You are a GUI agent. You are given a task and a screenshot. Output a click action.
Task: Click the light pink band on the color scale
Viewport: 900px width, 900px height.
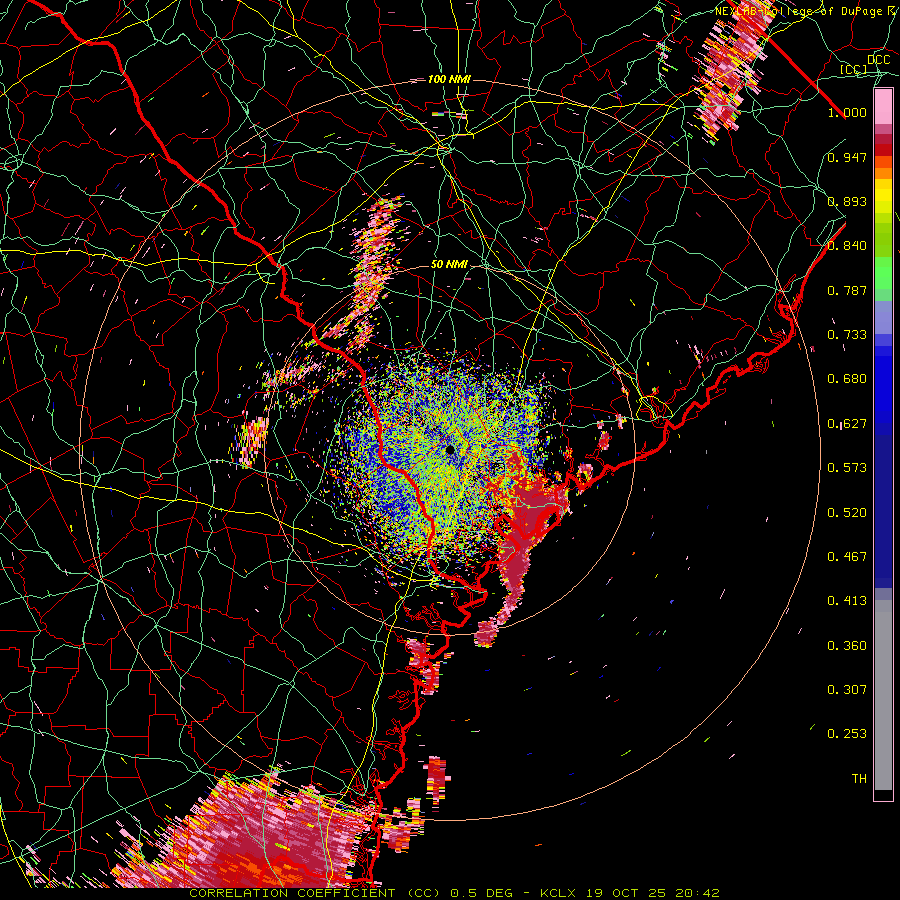coord(883,107)
